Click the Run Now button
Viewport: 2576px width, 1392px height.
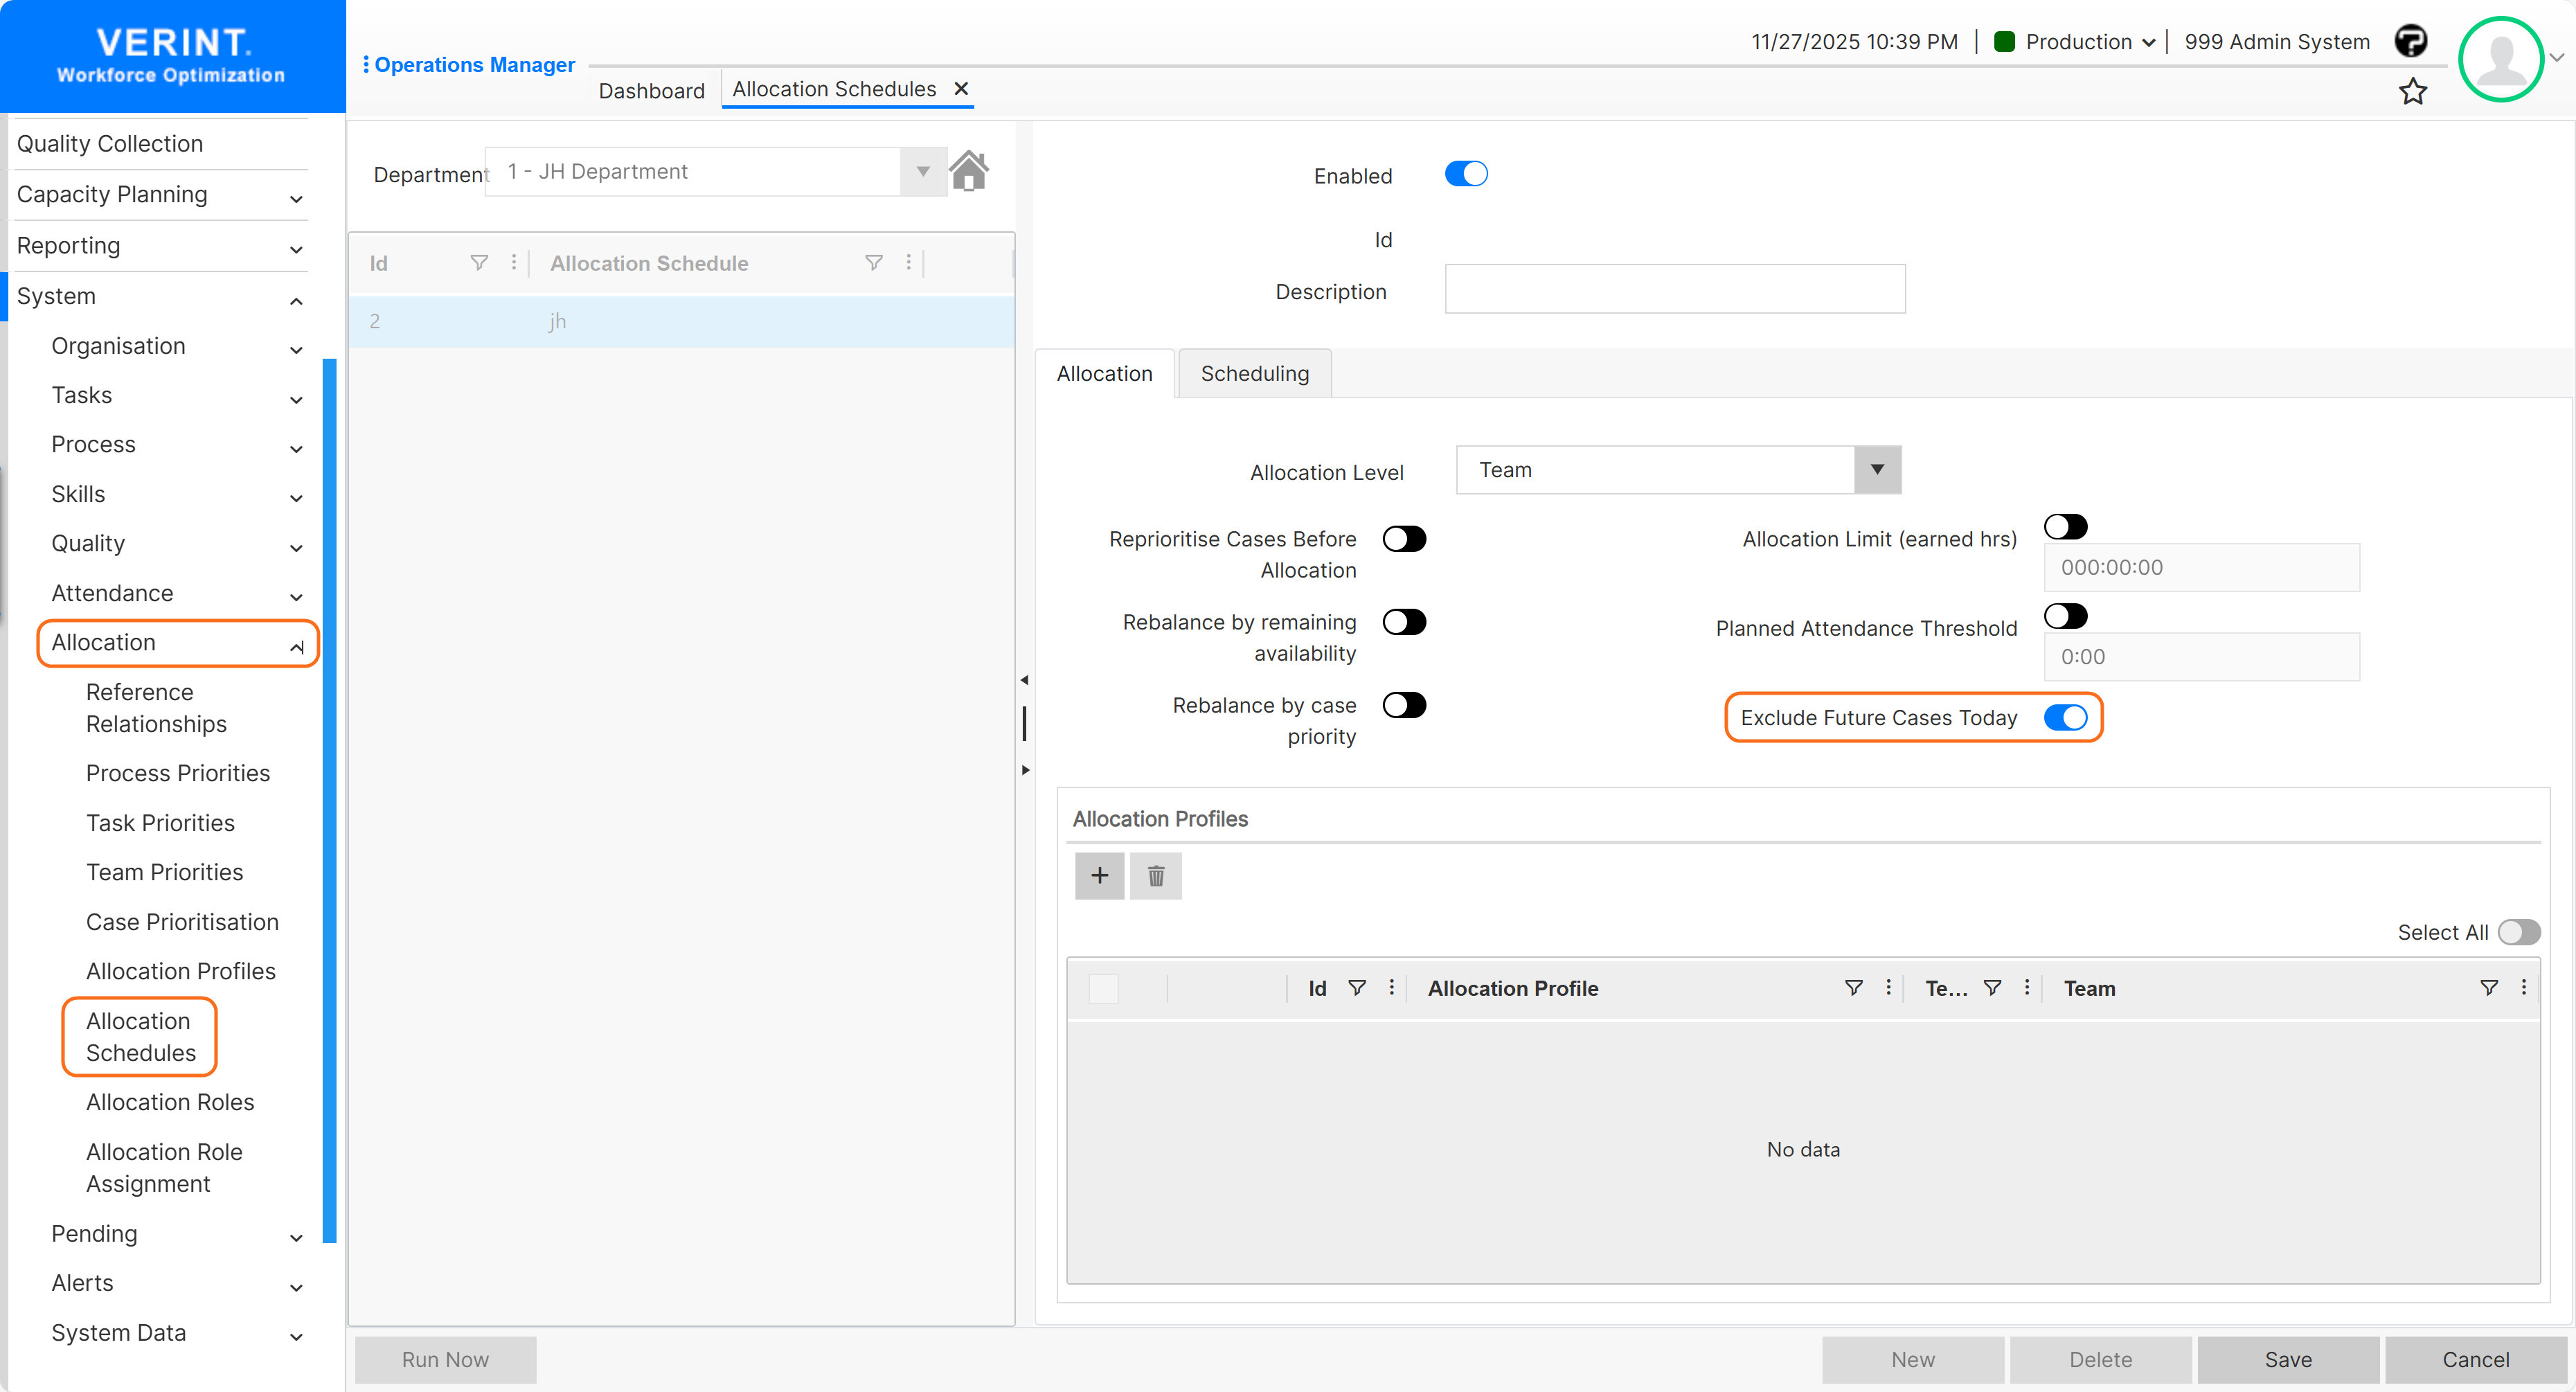tap(444, 1359)
